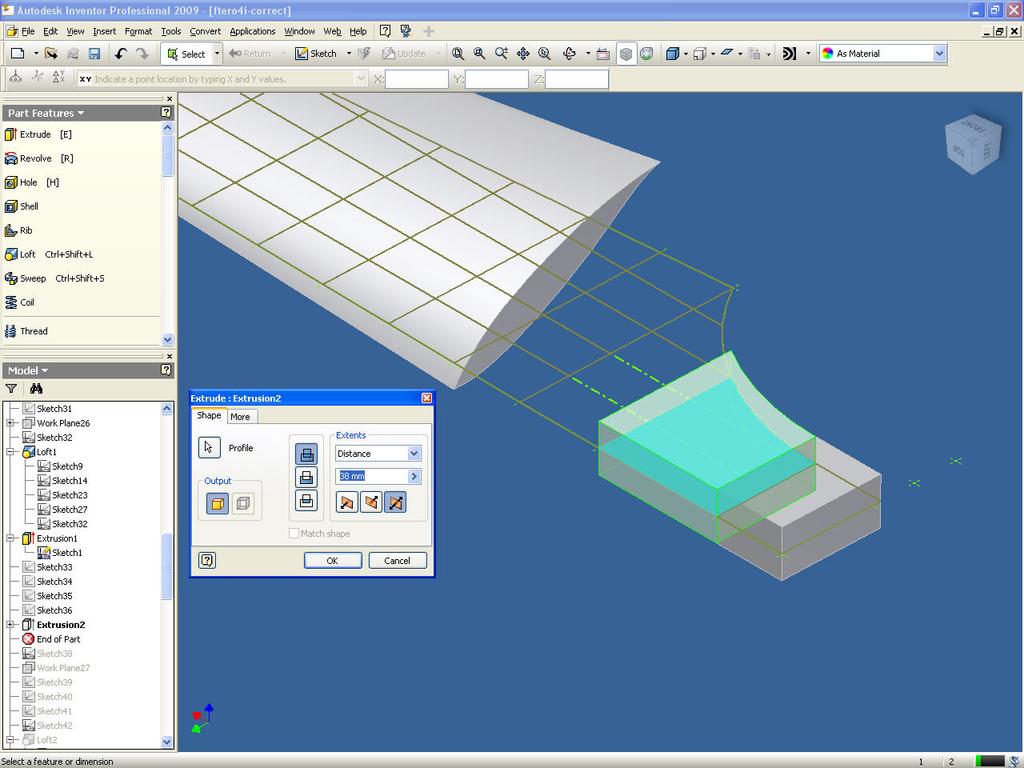1024x768 pixels.
Task: Activate the Shell tool
Action: pyautogui.click(x=22, y=206)
